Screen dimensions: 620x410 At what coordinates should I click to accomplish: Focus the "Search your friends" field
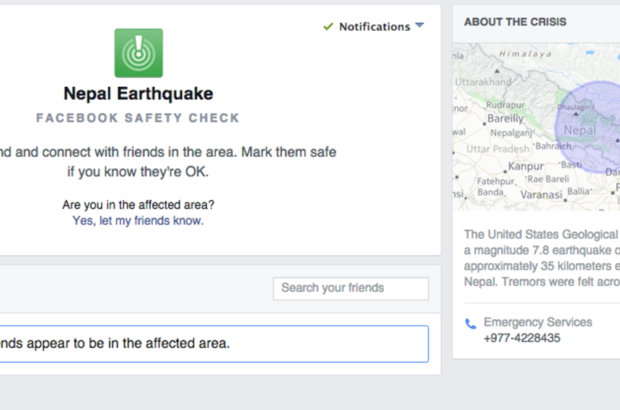point(350,288)
